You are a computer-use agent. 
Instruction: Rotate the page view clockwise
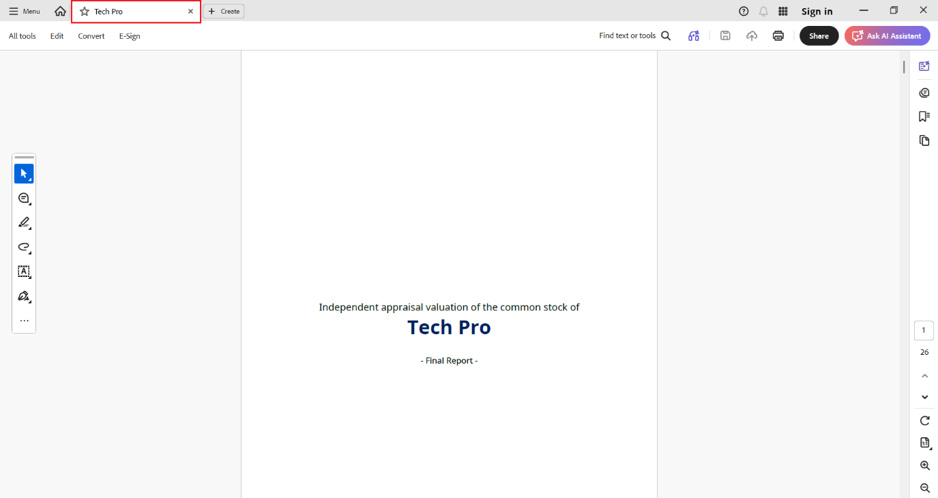coord(924,421)
